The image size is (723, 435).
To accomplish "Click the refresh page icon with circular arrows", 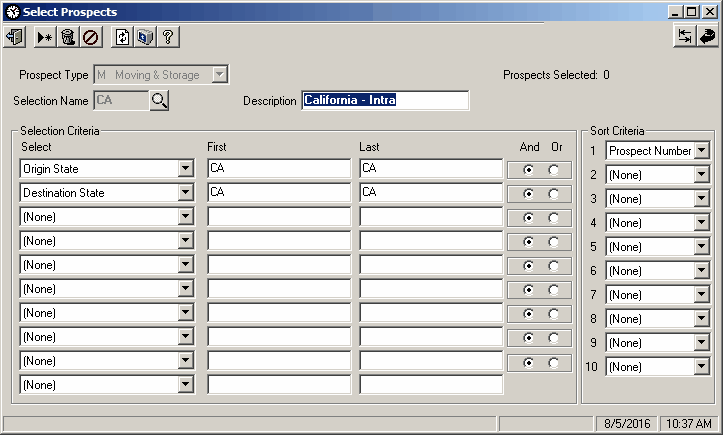I will pos(122,37).
